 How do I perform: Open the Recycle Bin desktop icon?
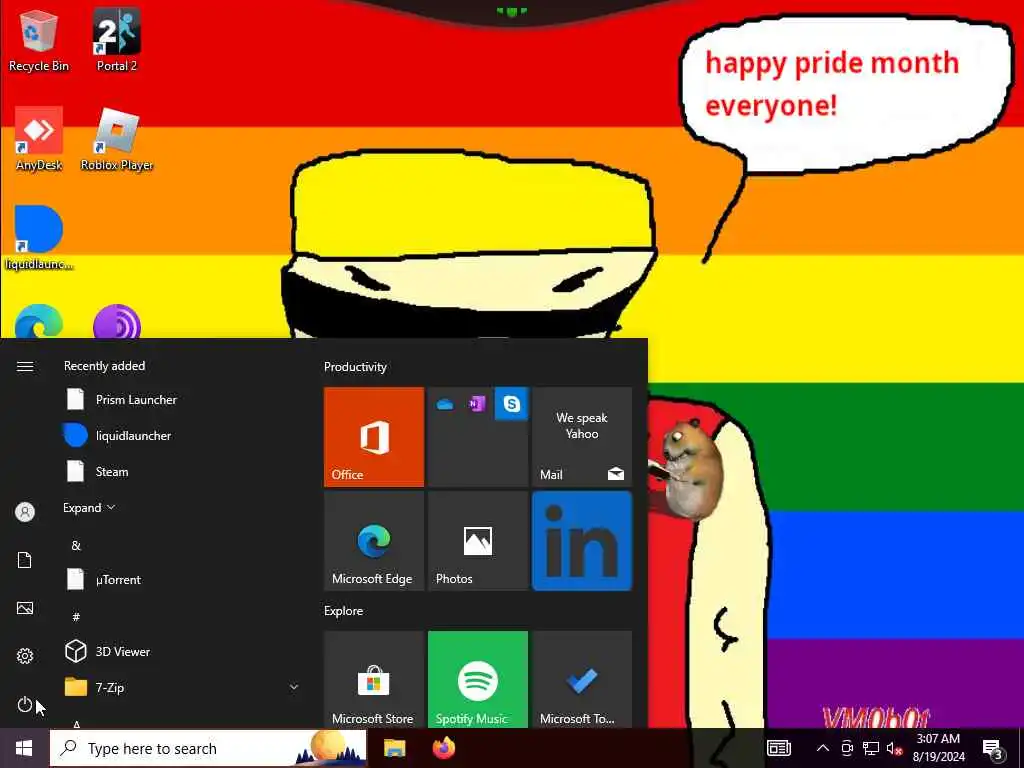click(x=39, y=40)
